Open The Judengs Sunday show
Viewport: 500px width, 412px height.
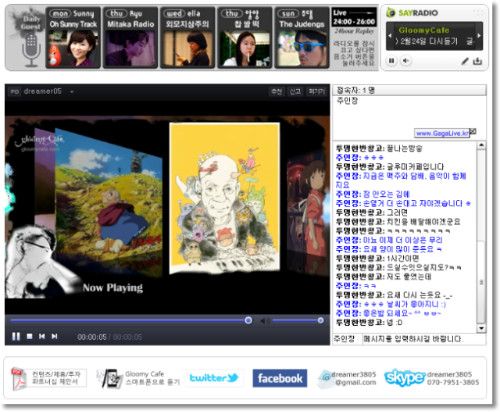pos(302,38)
